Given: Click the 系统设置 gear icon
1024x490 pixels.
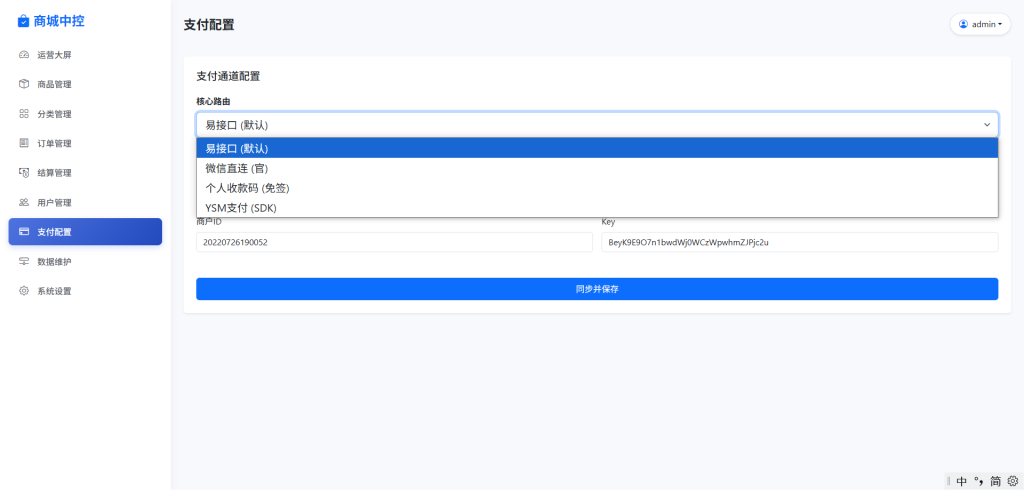Looking at the screenshot, I should (x=24, y=291).
